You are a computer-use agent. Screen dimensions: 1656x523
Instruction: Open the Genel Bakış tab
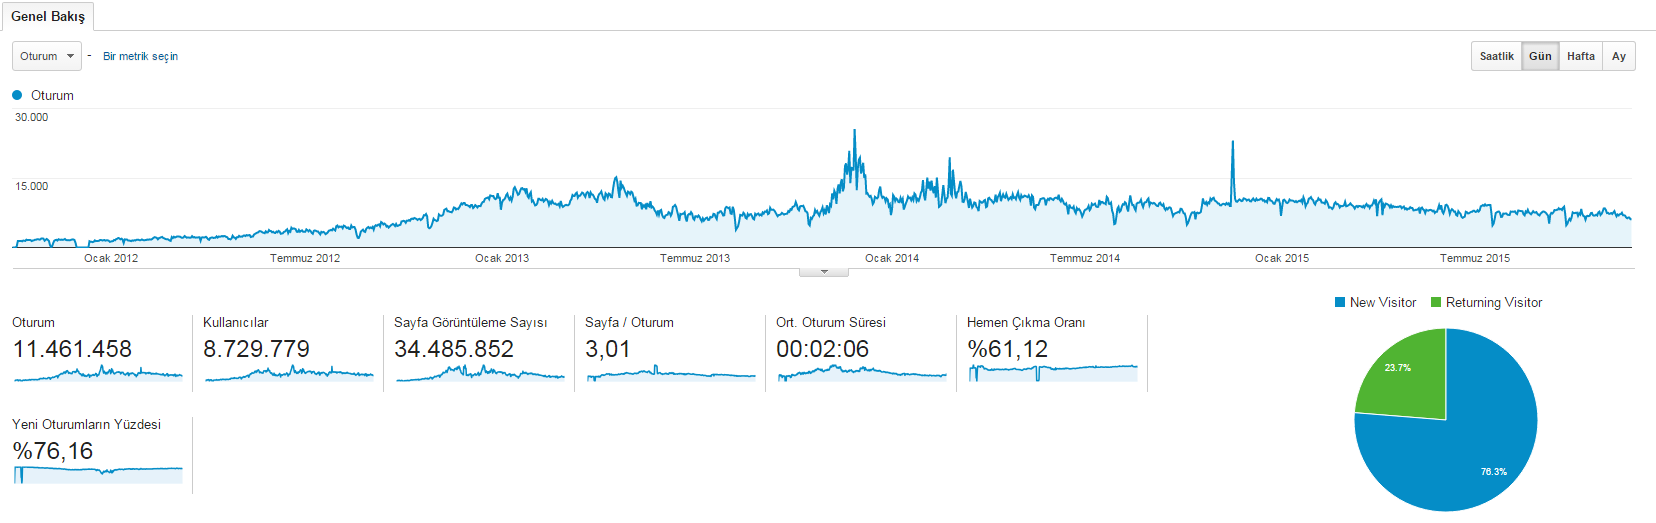click(x=48, y=16)
